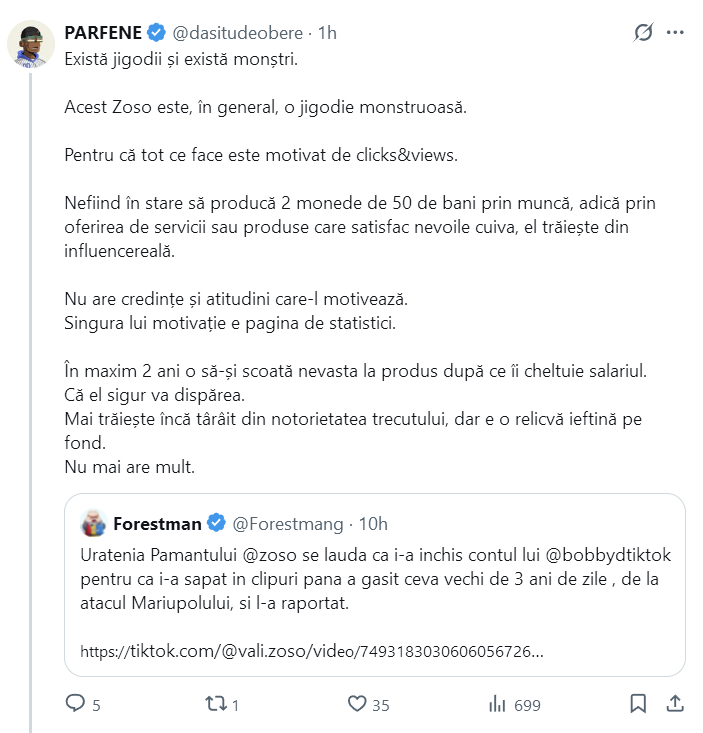Open the 1h post timestamp
Image resolution: width=703 pixels, height=733 pixels.
(x=327, y=33)
